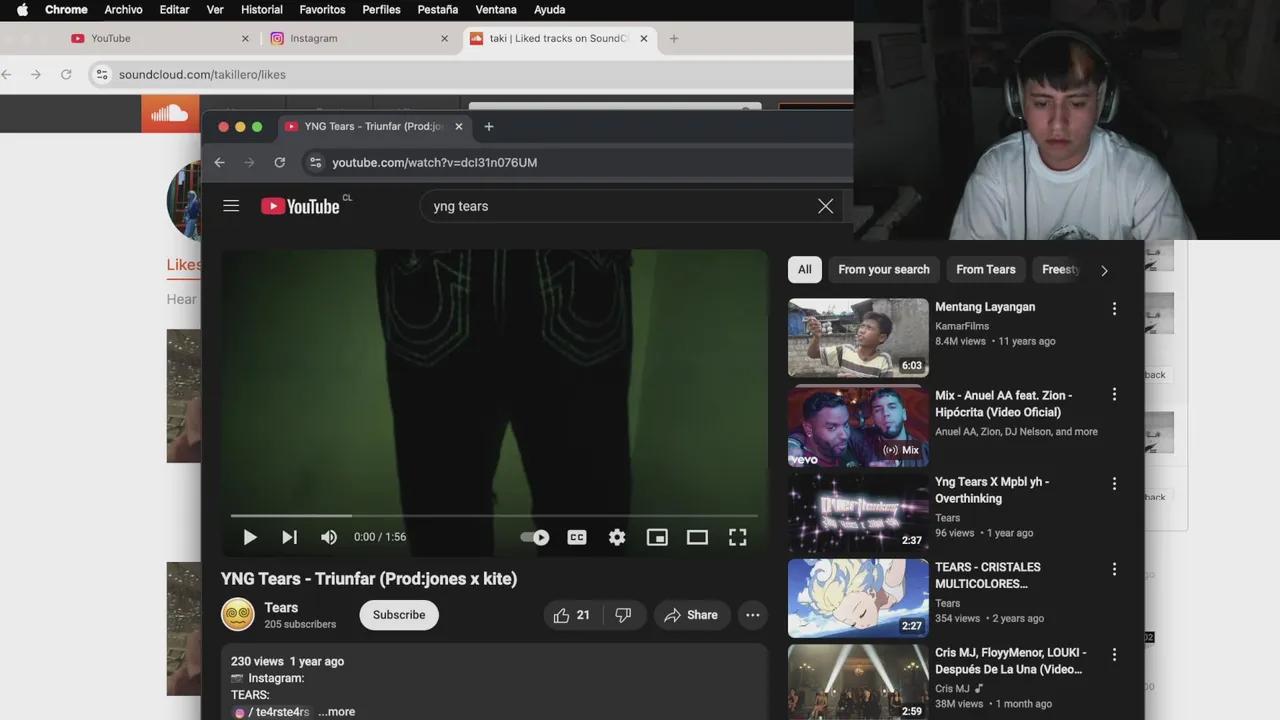Share the YNG Tears video
The height and width of the screenshot is (720, 1280).
click(x=692, y=615)
